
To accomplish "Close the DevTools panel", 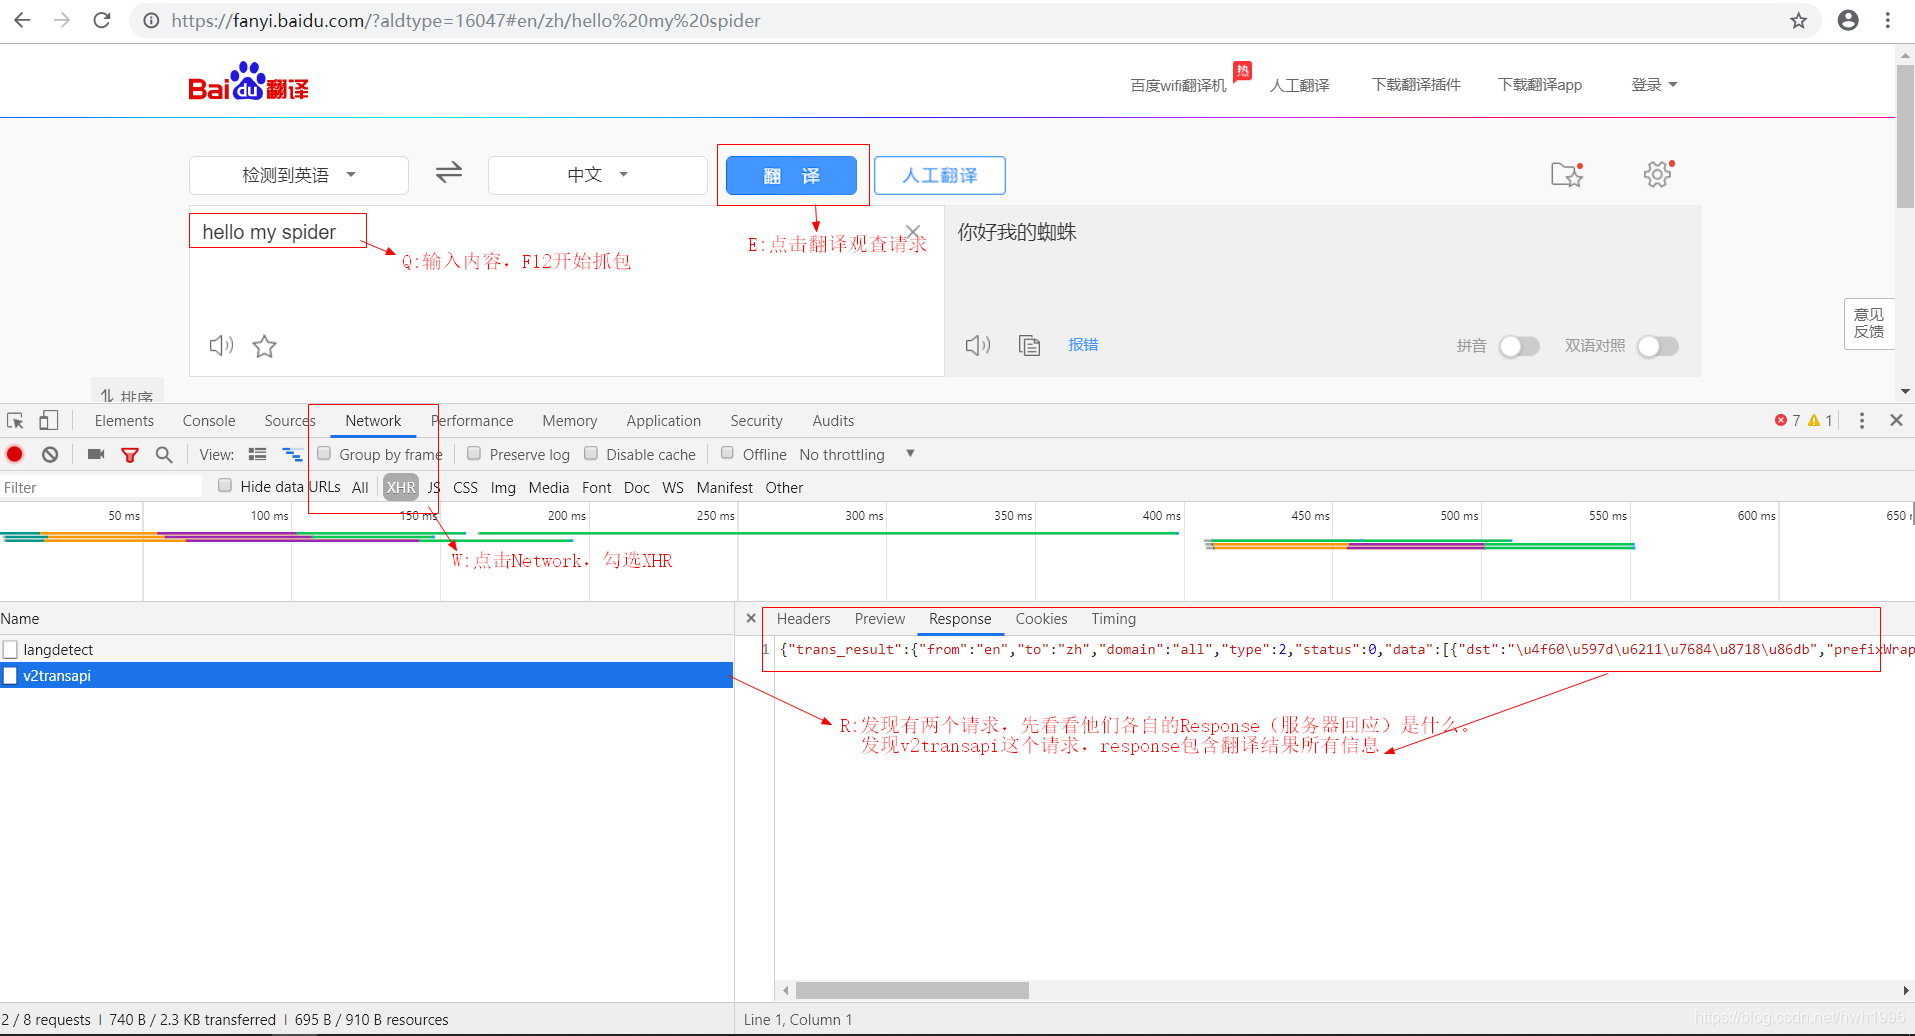I will pyautogui.click(x=1896, y=421).
